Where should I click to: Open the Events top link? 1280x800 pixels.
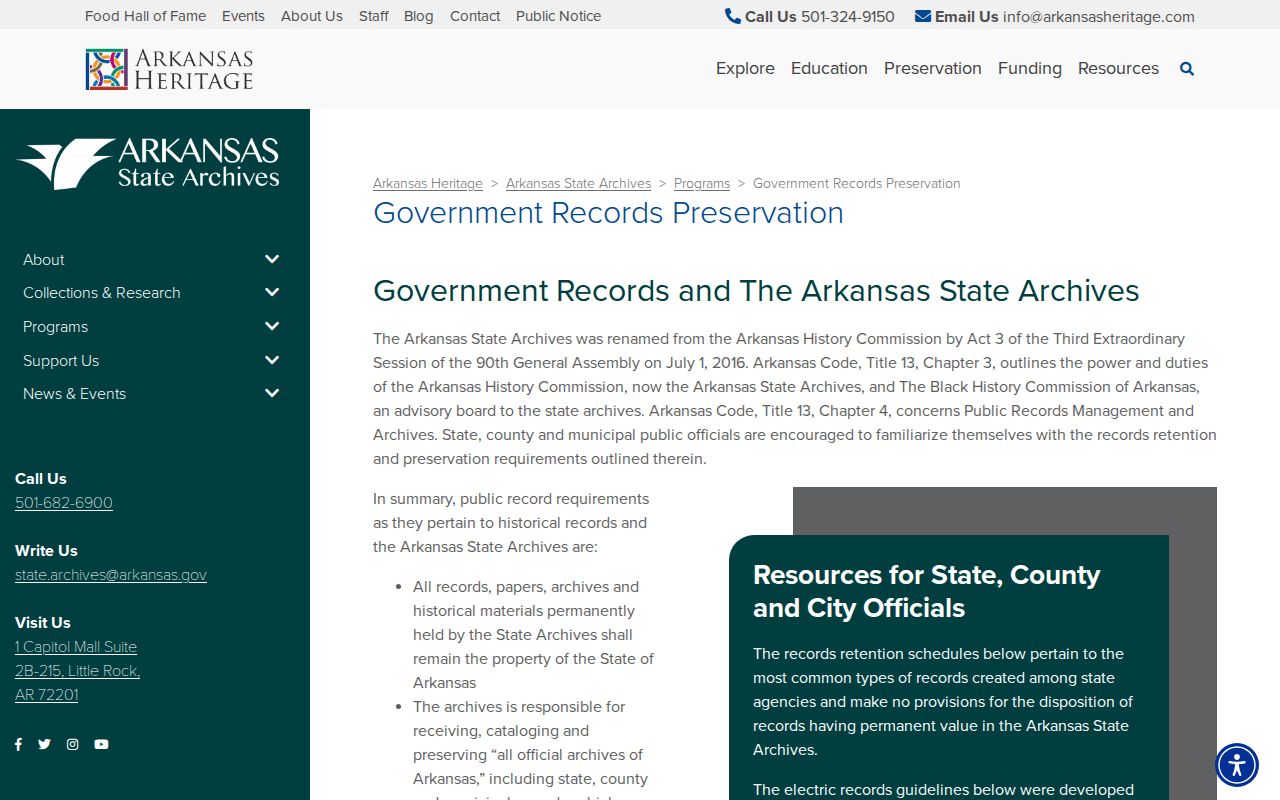pyautogui.click(x=243, y=16)
